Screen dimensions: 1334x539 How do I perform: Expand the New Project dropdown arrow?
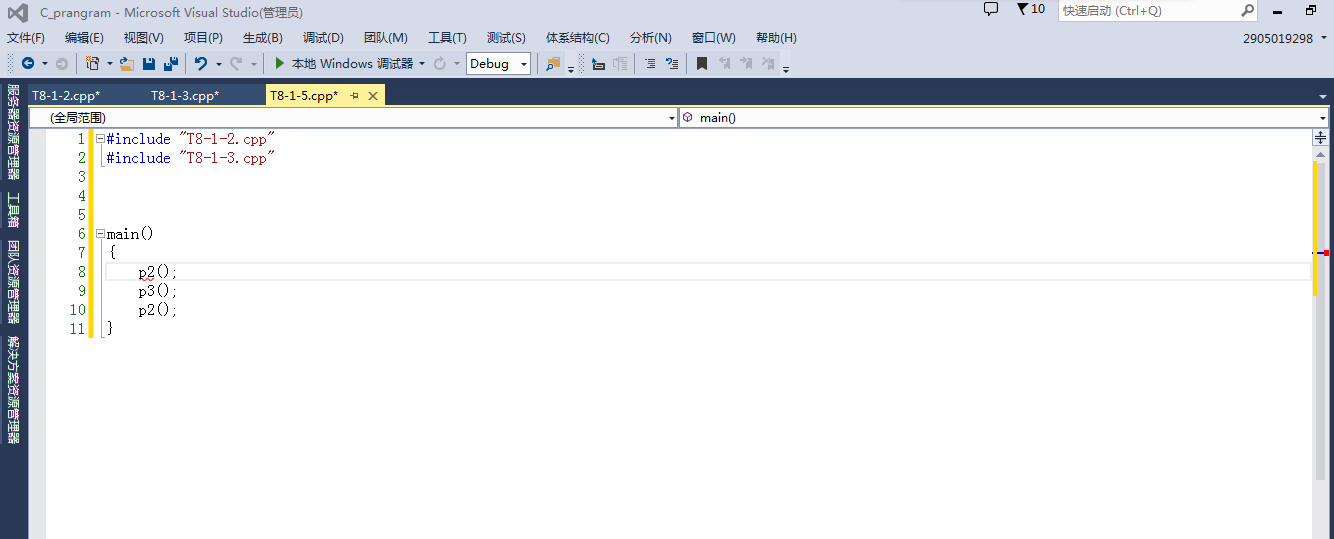click(x=109, y=63)
